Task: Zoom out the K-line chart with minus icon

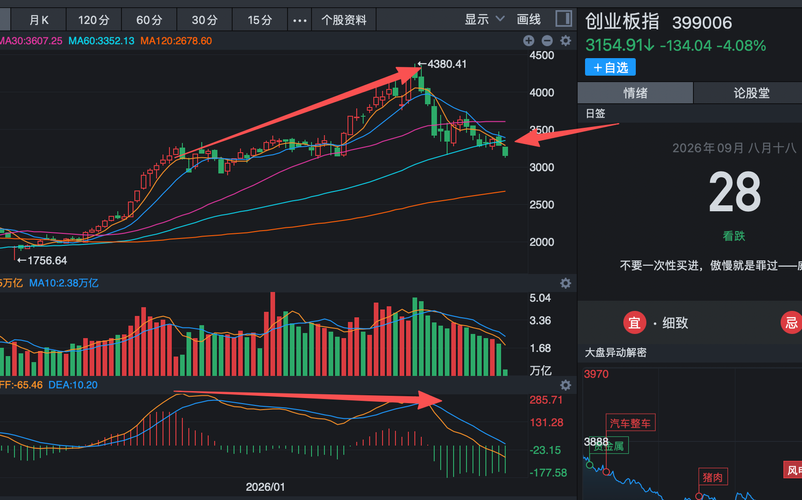Action: click(x=547, y=41)
